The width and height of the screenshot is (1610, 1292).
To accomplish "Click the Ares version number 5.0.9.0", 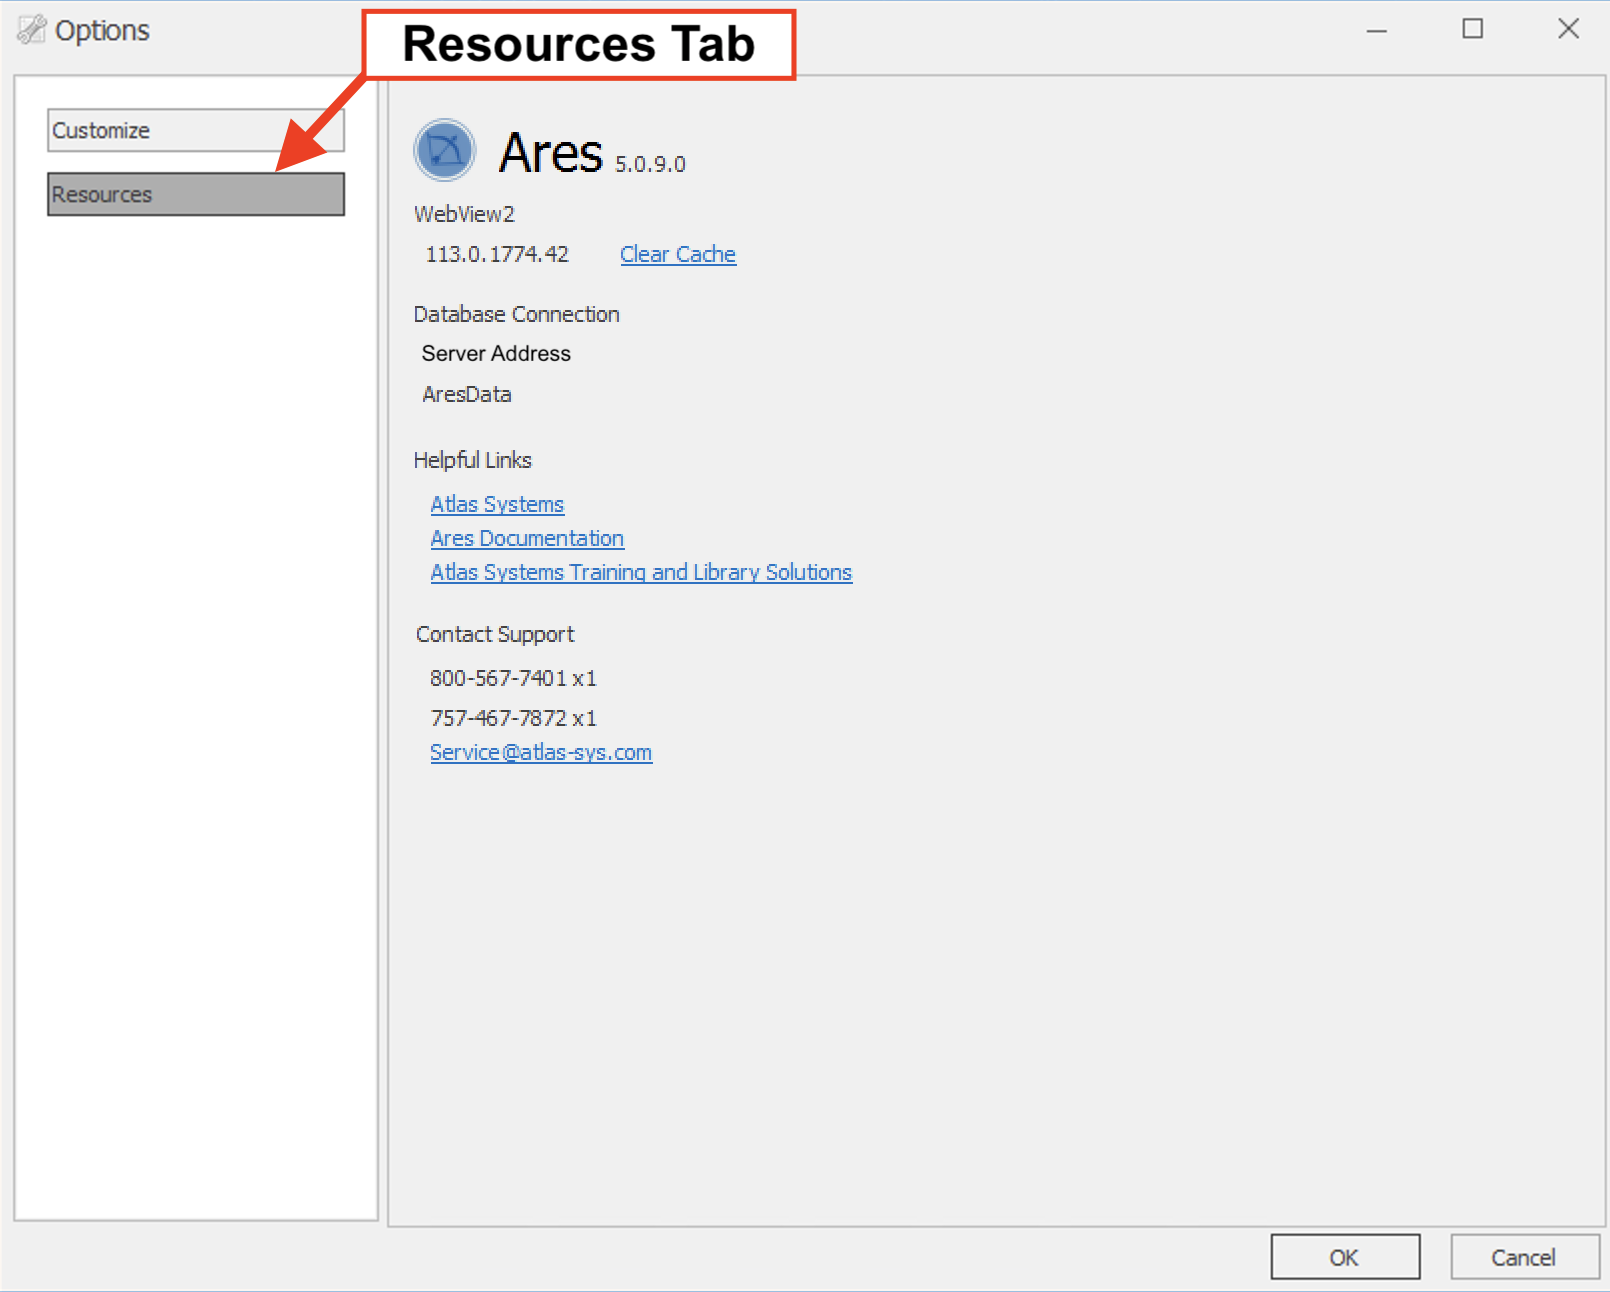I will [650, 165].
